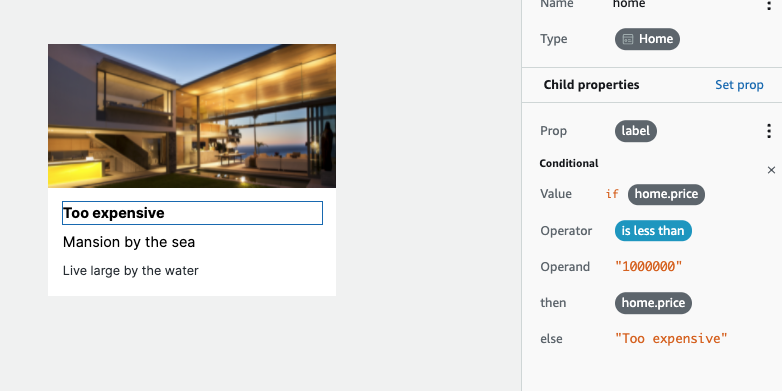This screenshot has height=391, width=782.
Task: Edit the "Too expensive" else value
Action: (x=671, y=339)
